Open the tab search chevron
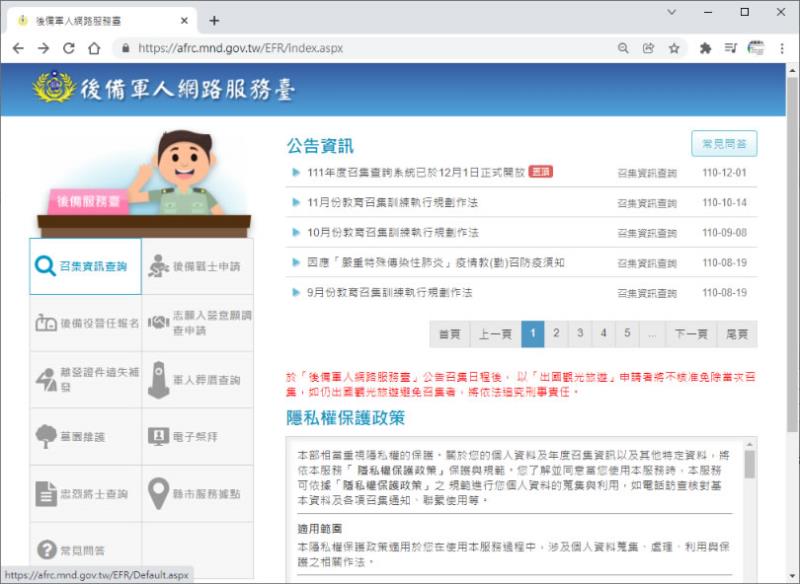Screen dimensions: 800x584 pos(672,12)
